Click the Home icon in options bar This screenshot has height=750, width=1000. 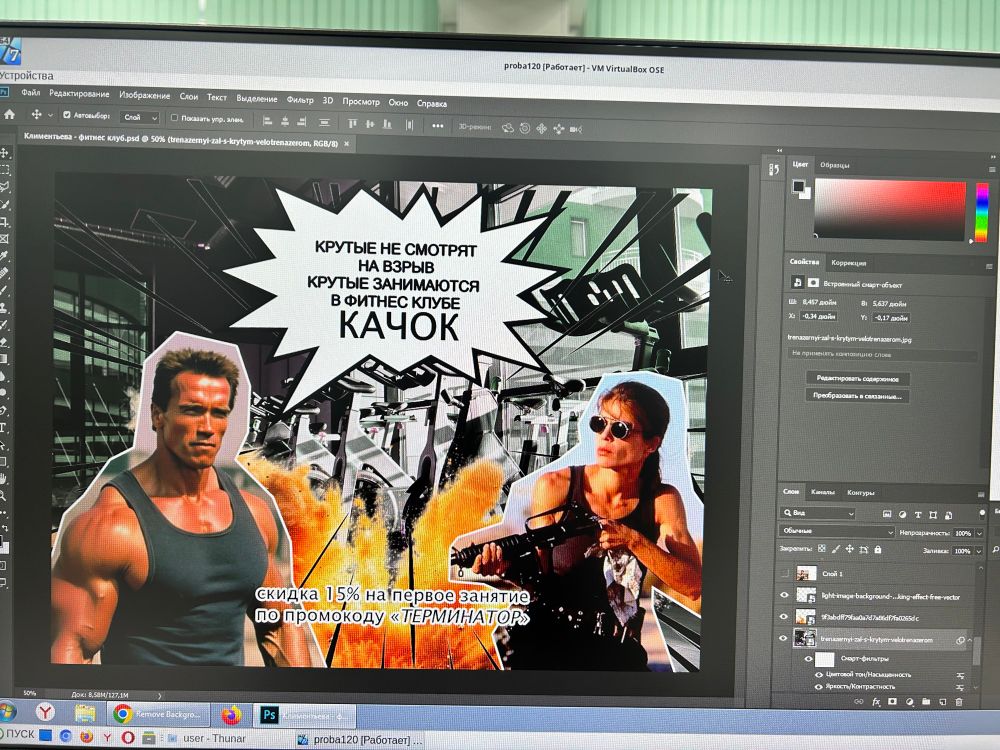(x=10, y=115)
